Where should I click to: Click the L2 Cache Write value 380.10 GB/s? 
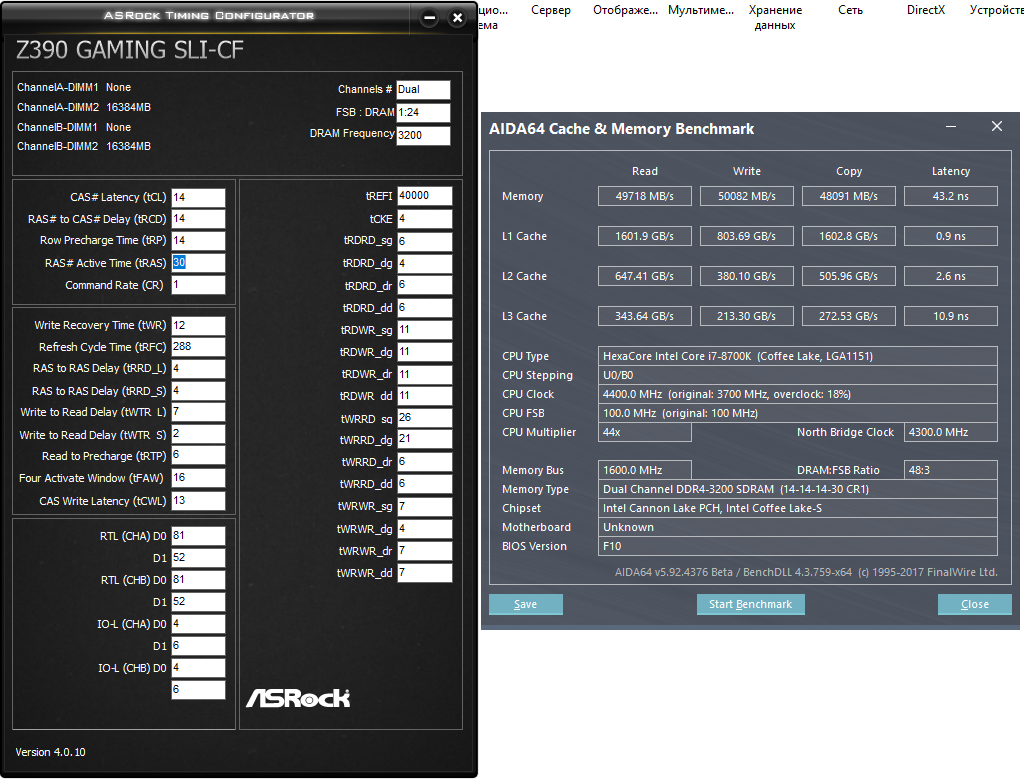746,276
